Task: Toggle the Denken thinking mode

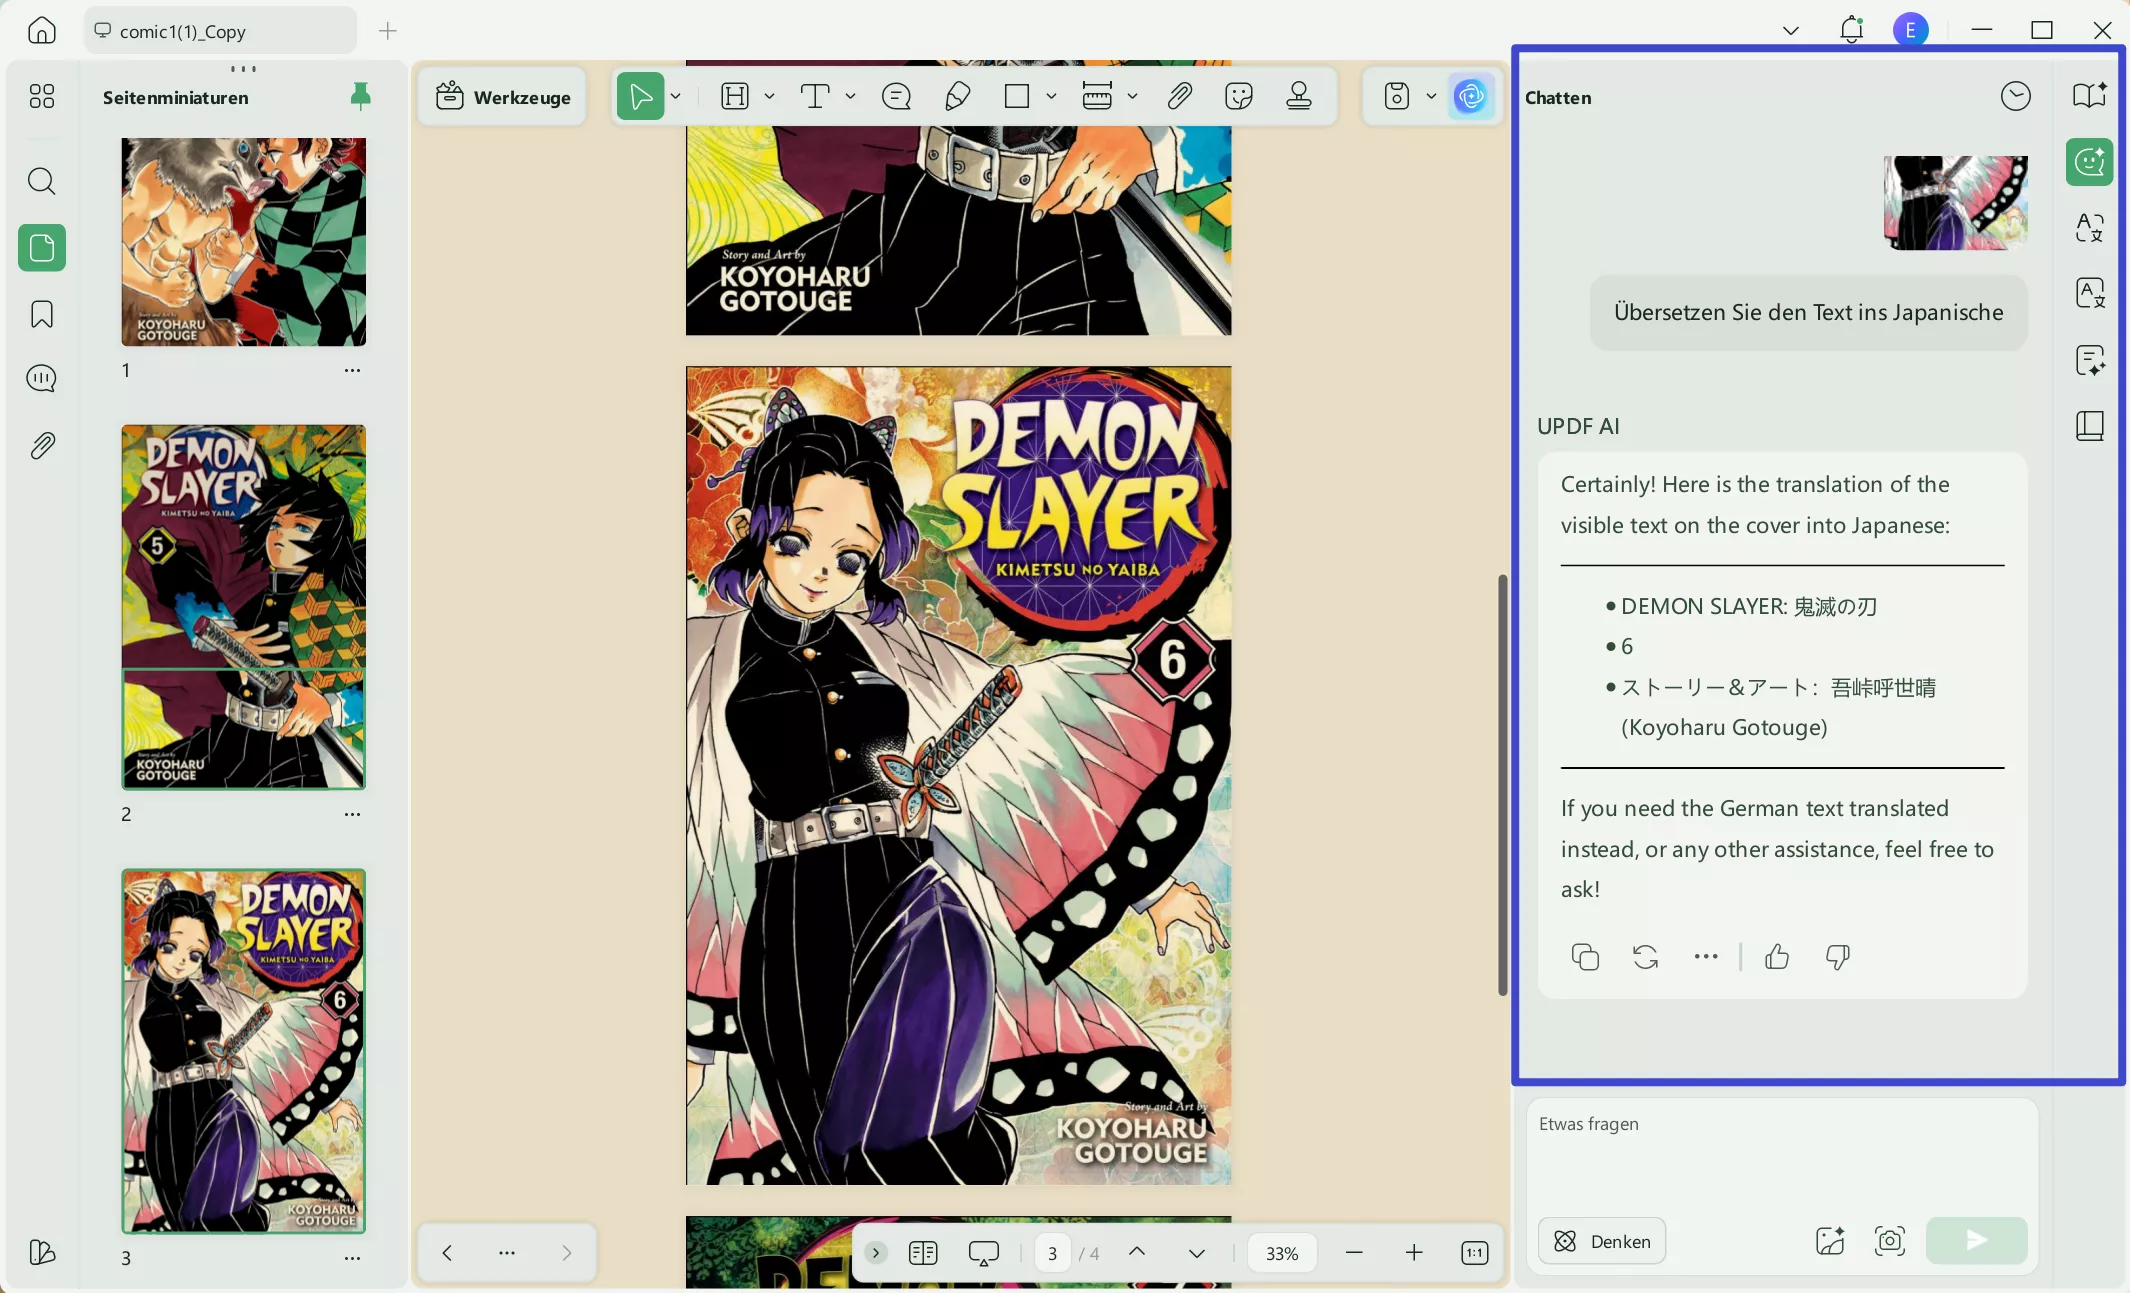Action: point(1602,1241)
